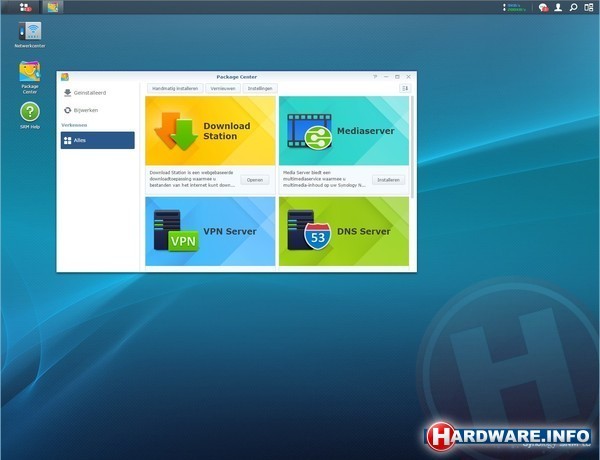Click the Verkennen section label
This screenshot has width=600, height=460.
click(74, 125)
